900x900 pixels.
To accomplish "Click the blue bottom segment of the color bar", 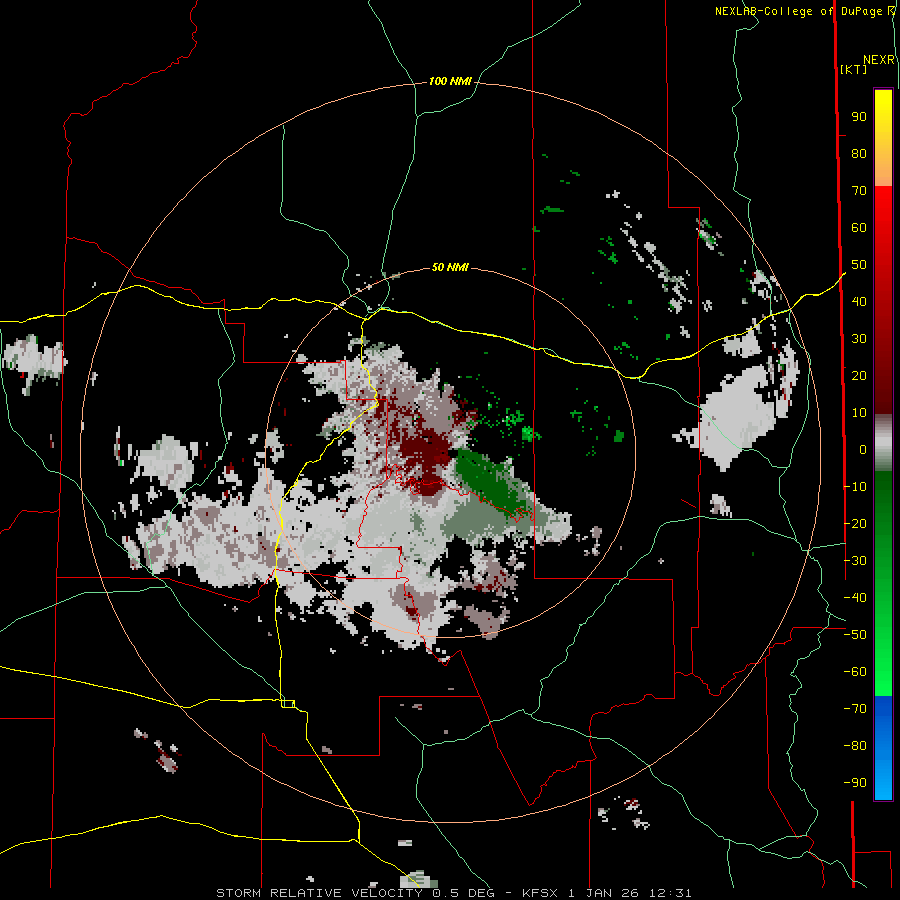I will point(883,748).
